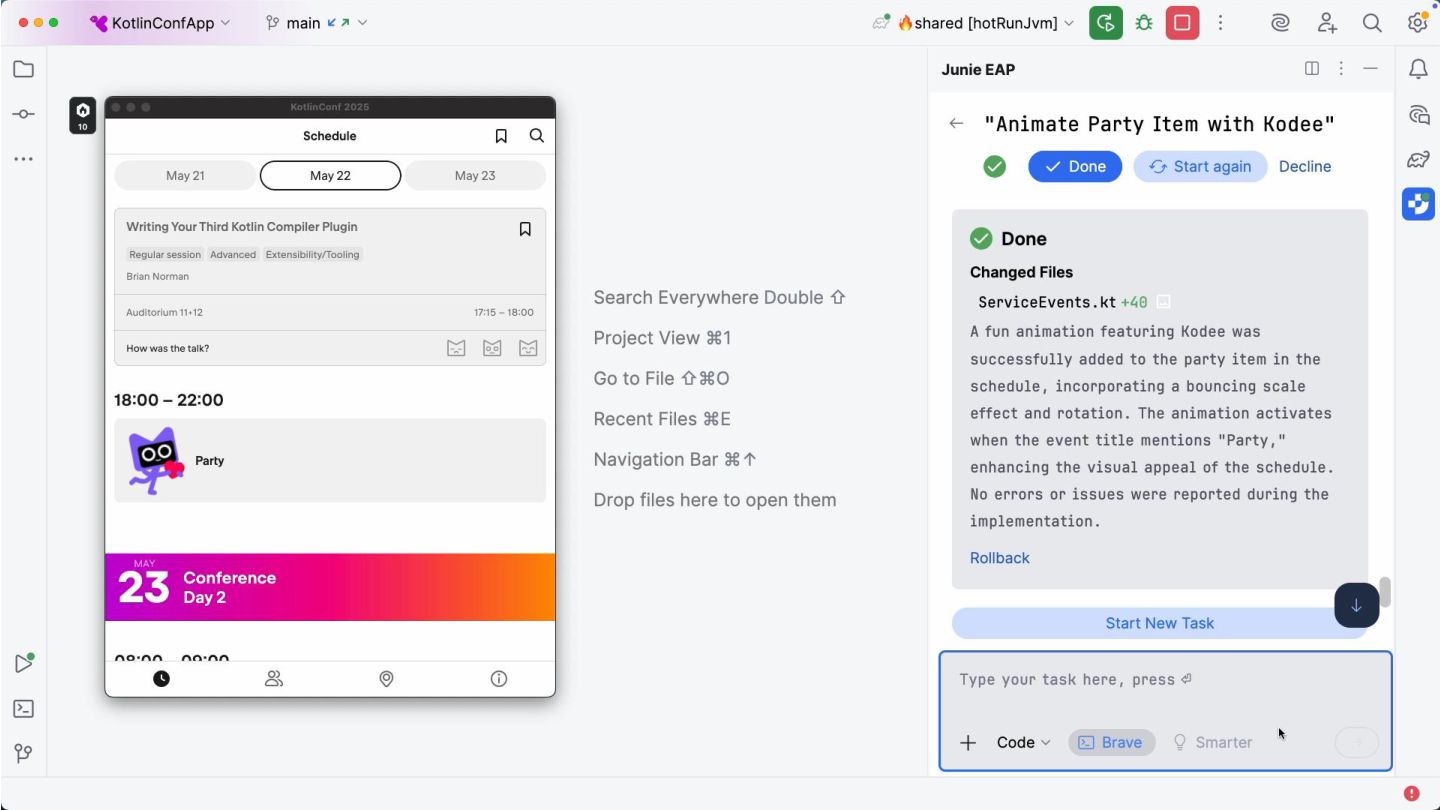
Task: Hide the Junie EAP panel
Action: pos(1371,69)
